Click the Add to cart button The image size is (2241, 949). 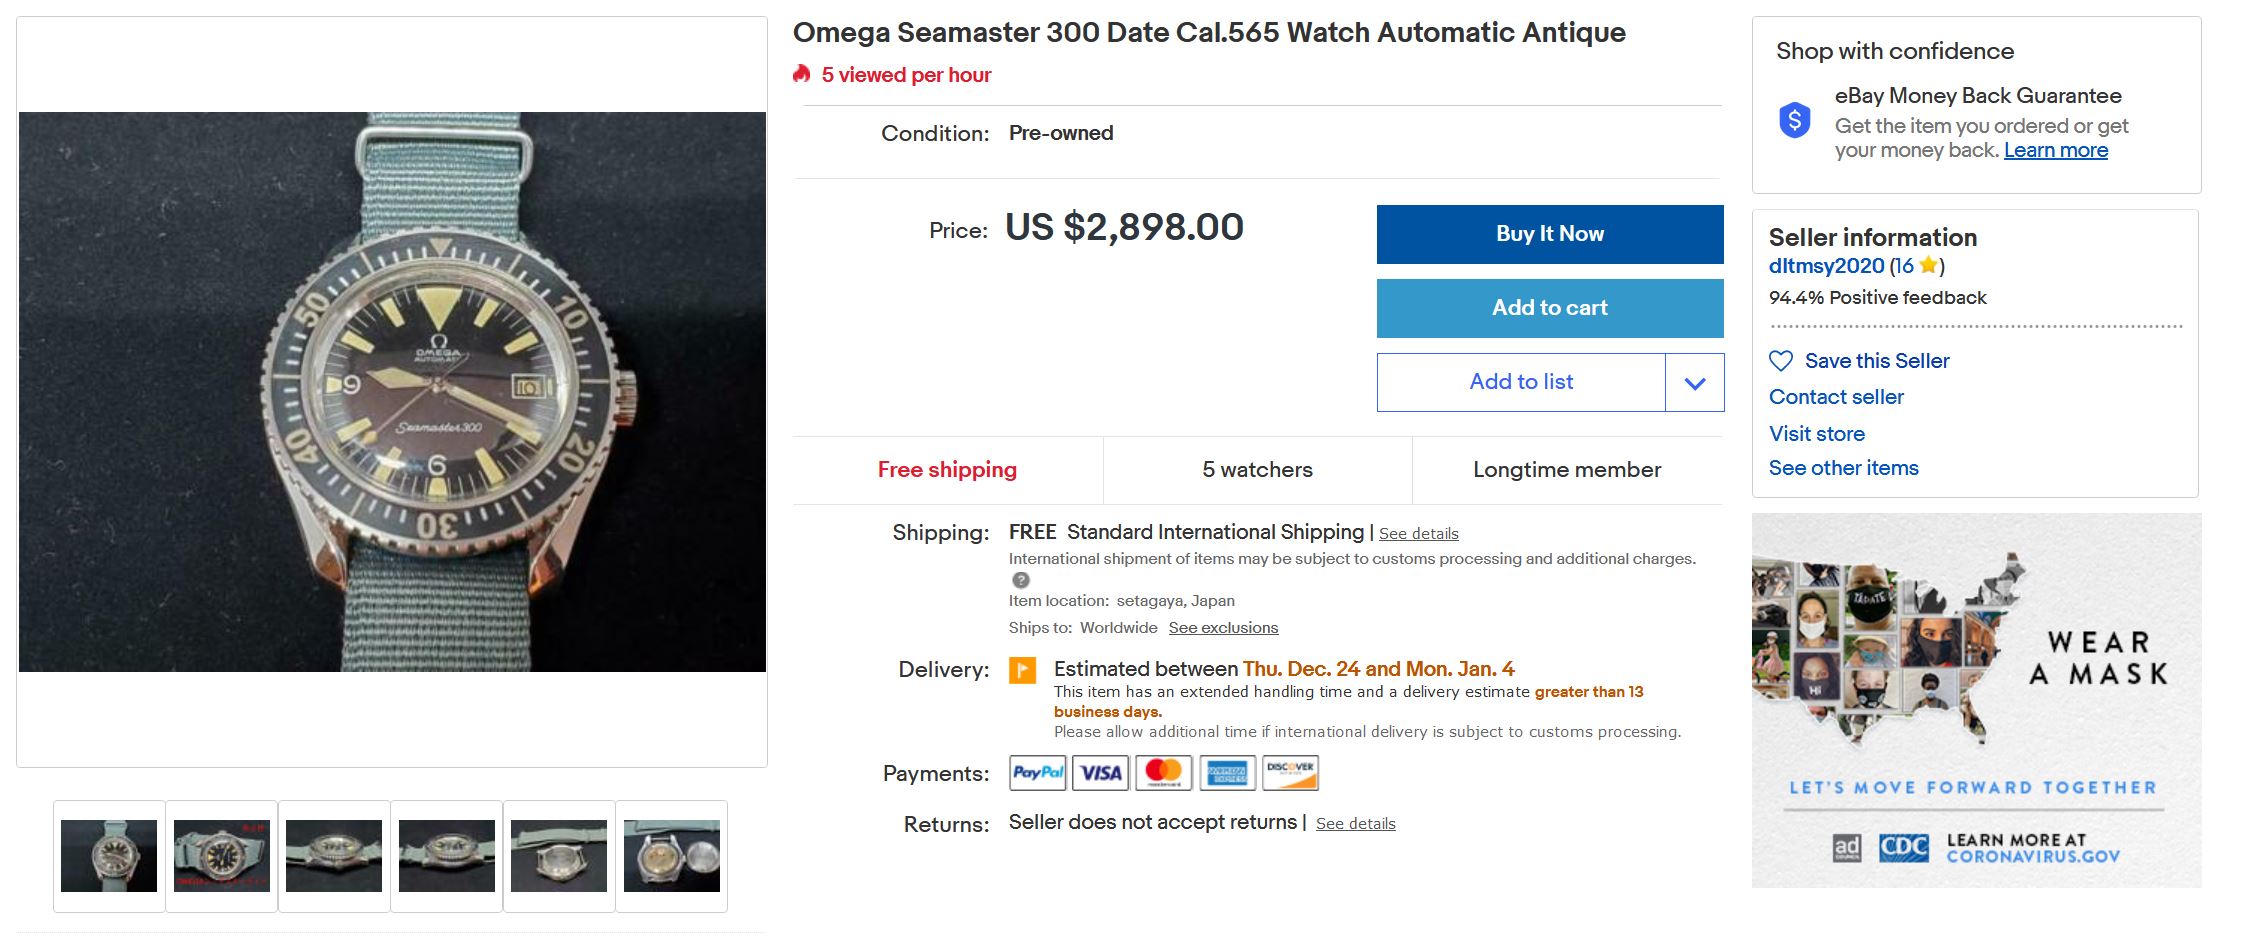coord(1550,308)
